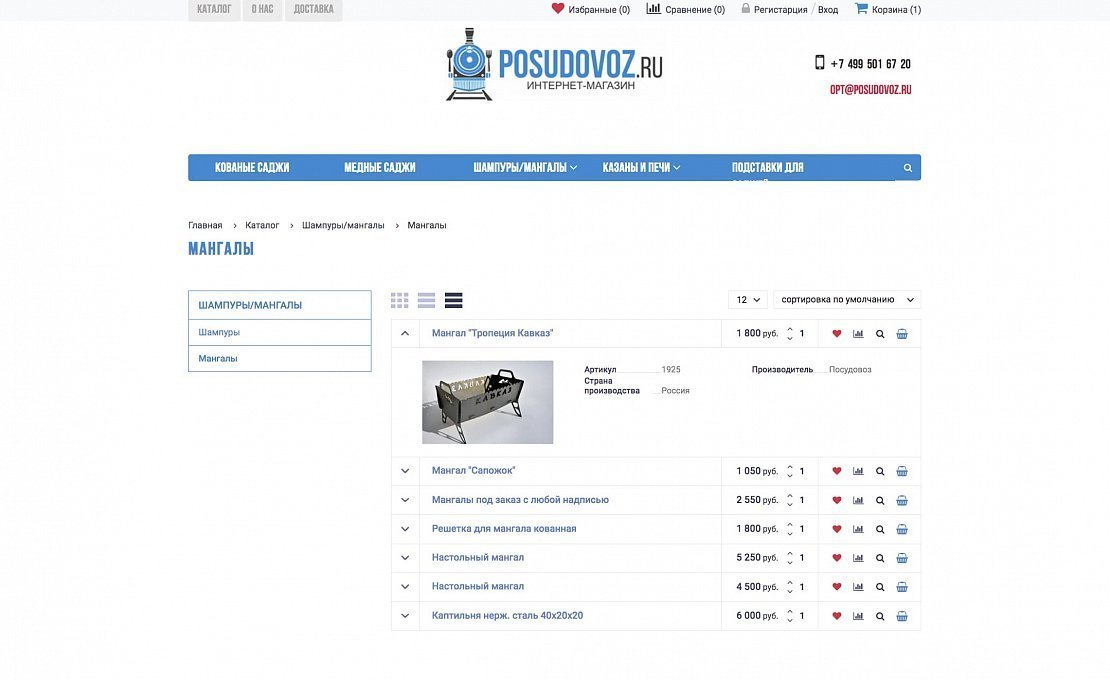Viewport: 1110px width, 680px height.
Task: Open Избранные favorites in header
Action: 591,9
